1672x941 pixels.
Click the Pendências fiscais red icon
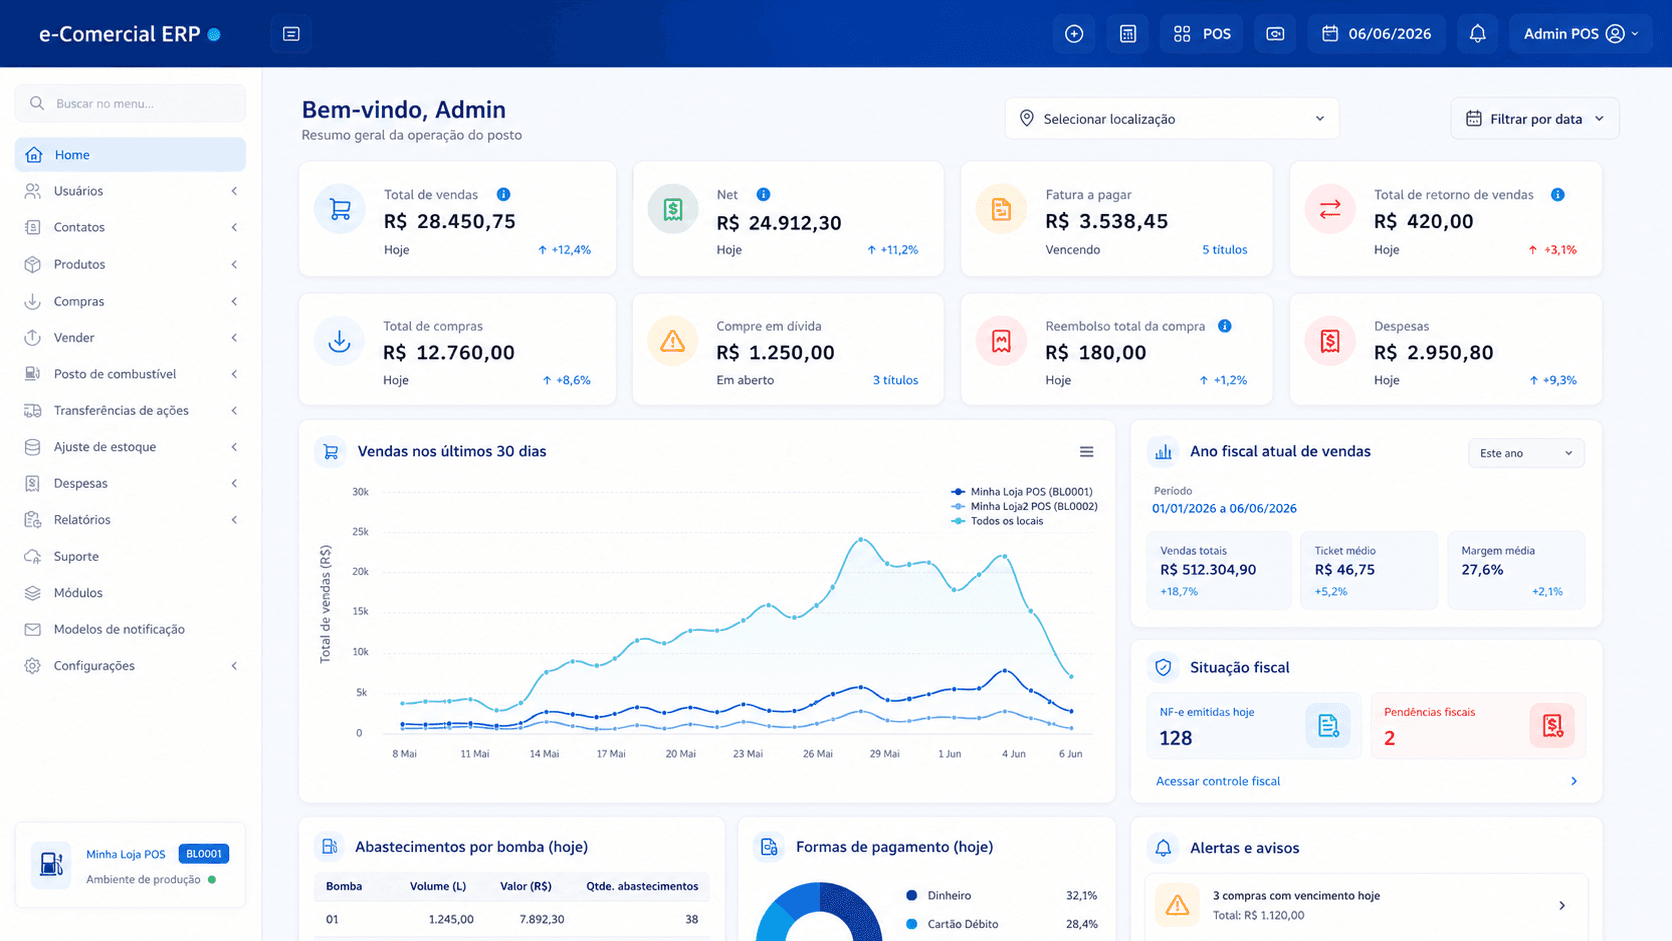[1552, 726]
